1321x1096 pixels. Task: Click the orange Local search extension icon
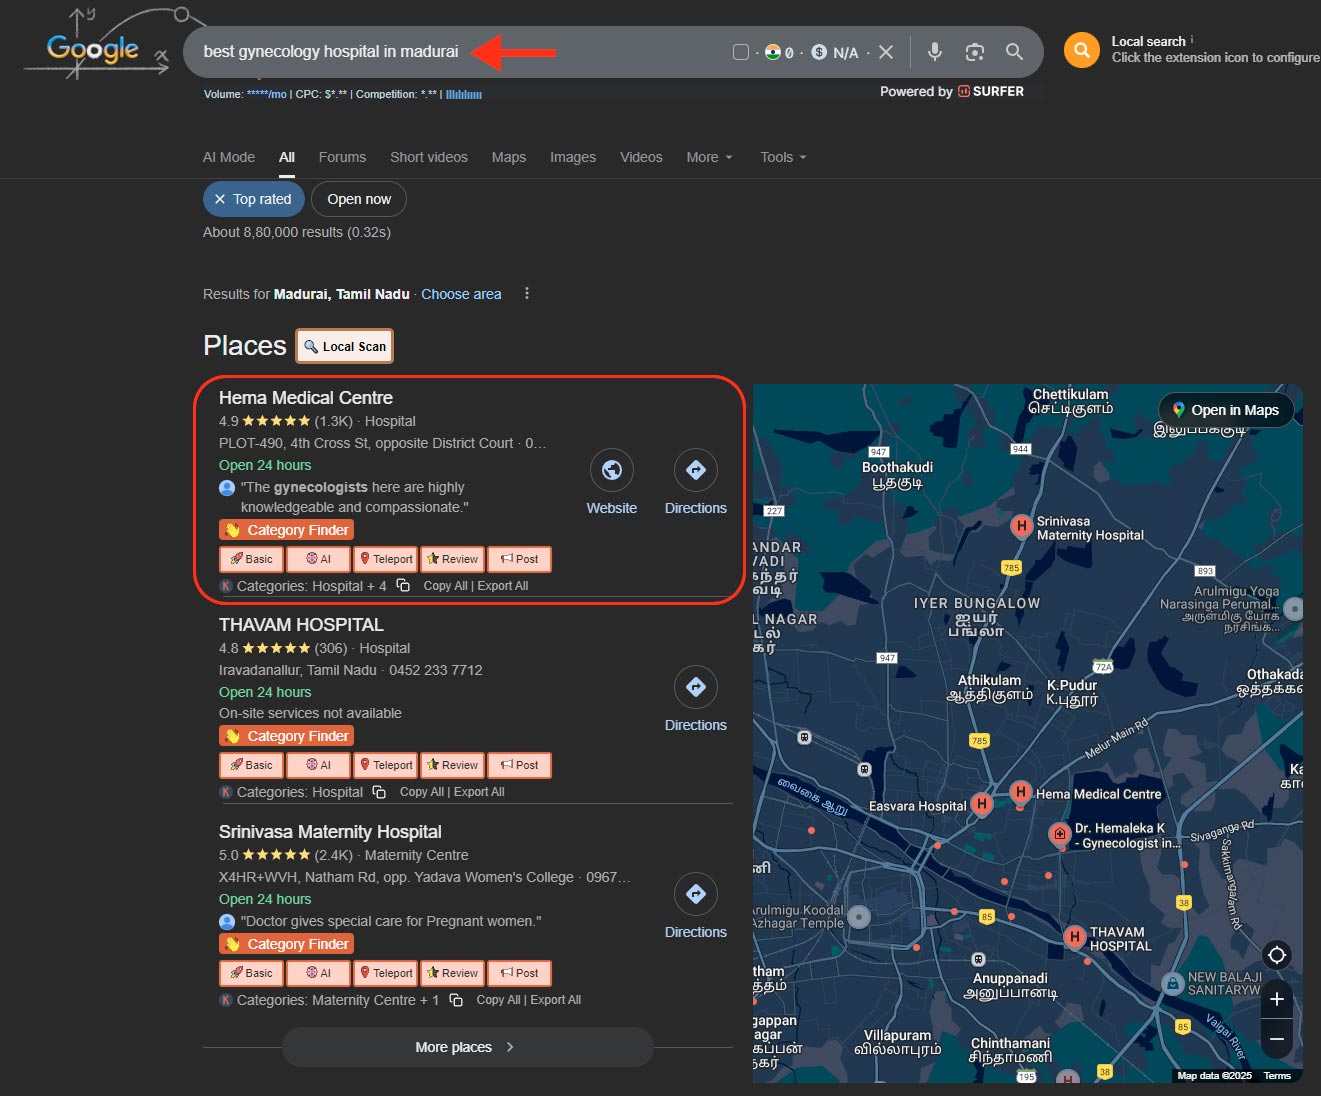tap(1081, 50)
